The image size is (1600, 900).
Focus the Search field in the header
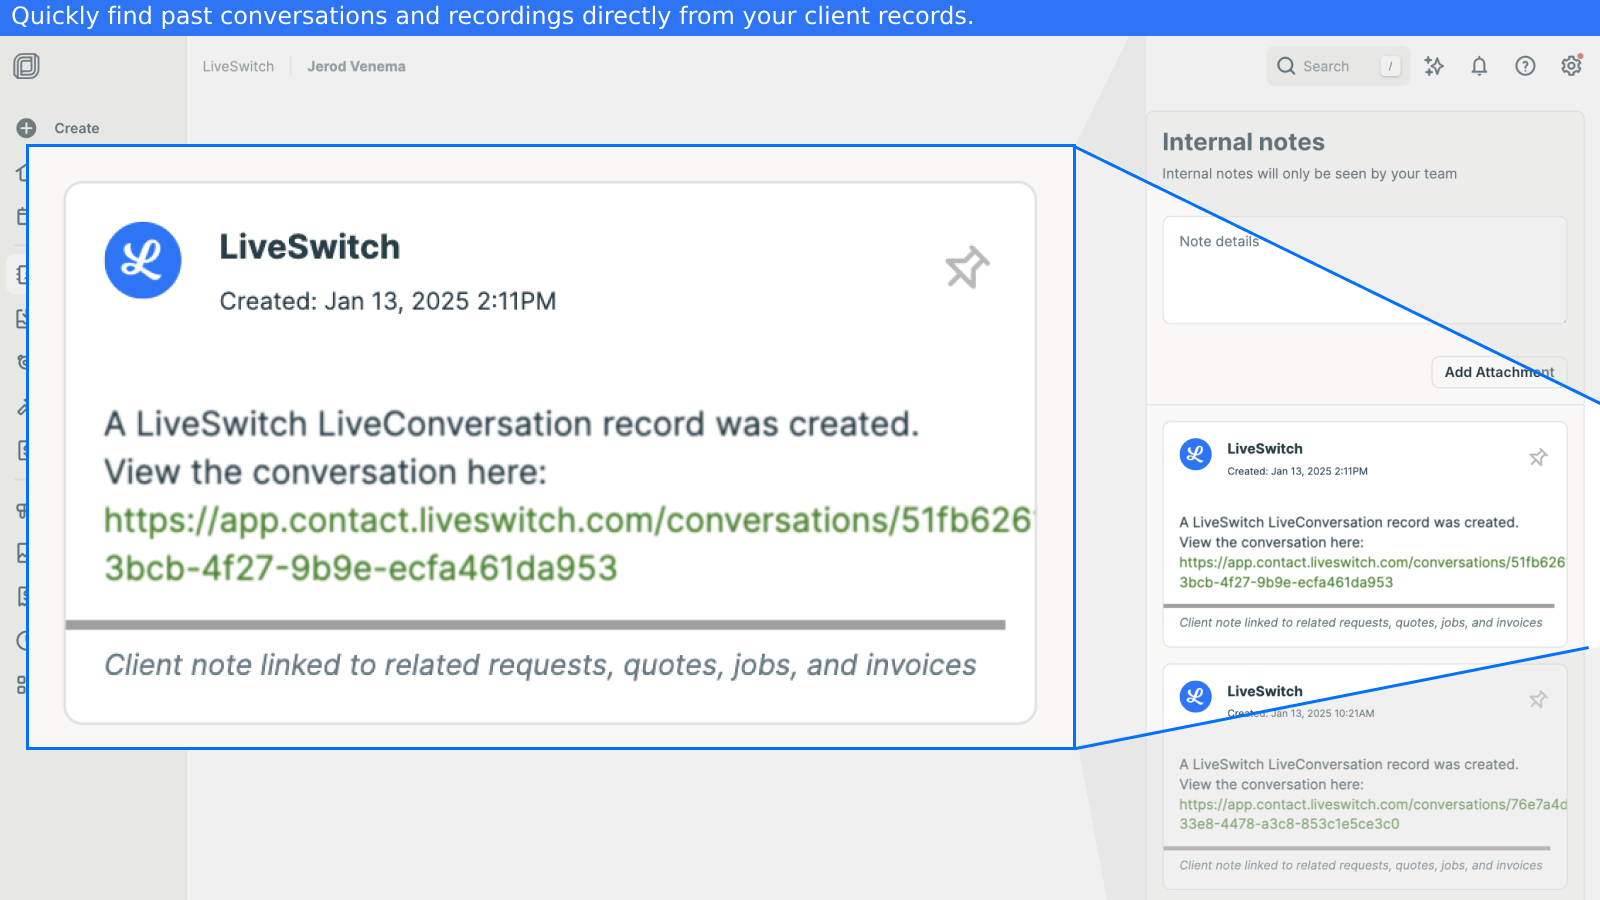(x=1338, y=66)
